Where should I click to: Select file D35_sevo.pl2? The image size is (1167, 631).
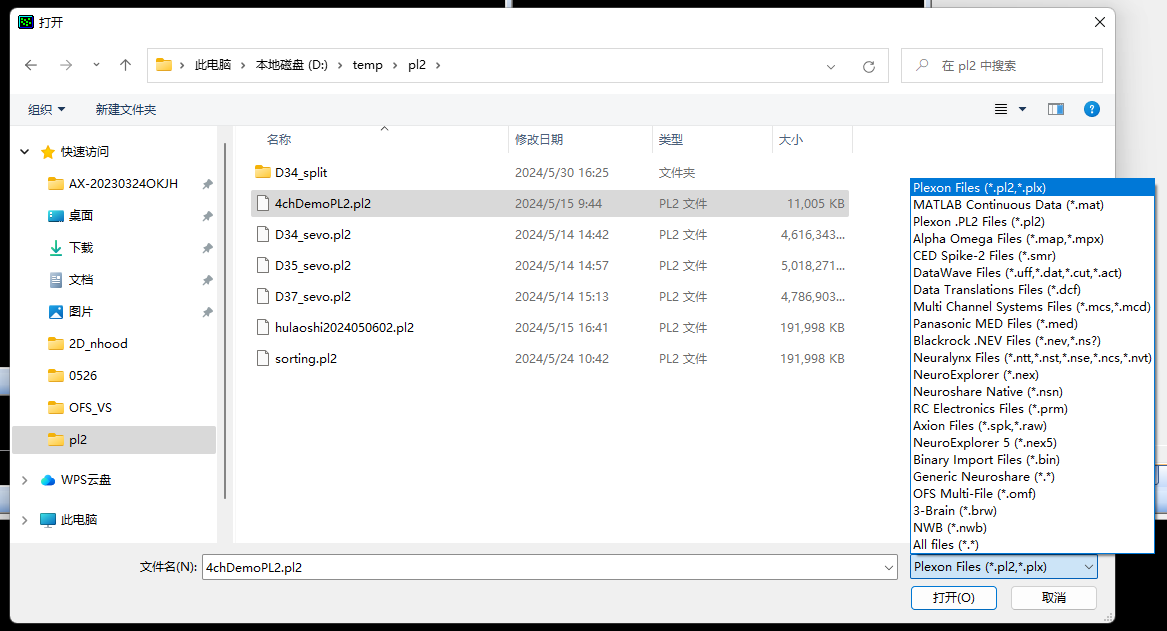coord(550,266)
